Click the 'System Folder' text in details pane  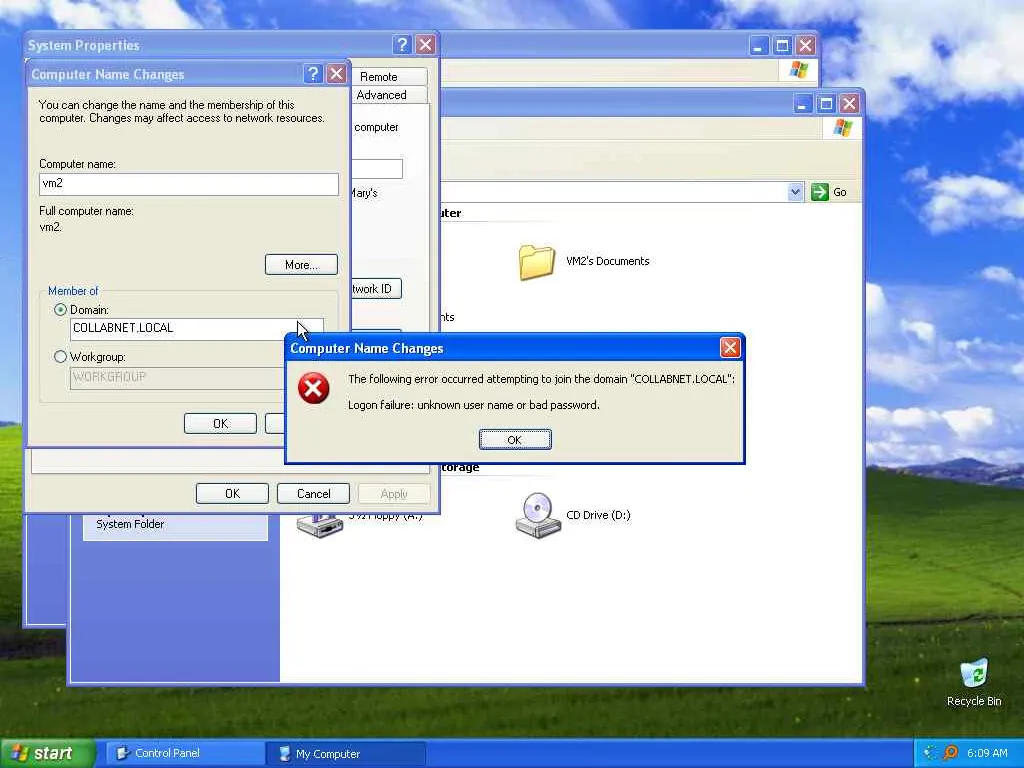pos(130,524)
